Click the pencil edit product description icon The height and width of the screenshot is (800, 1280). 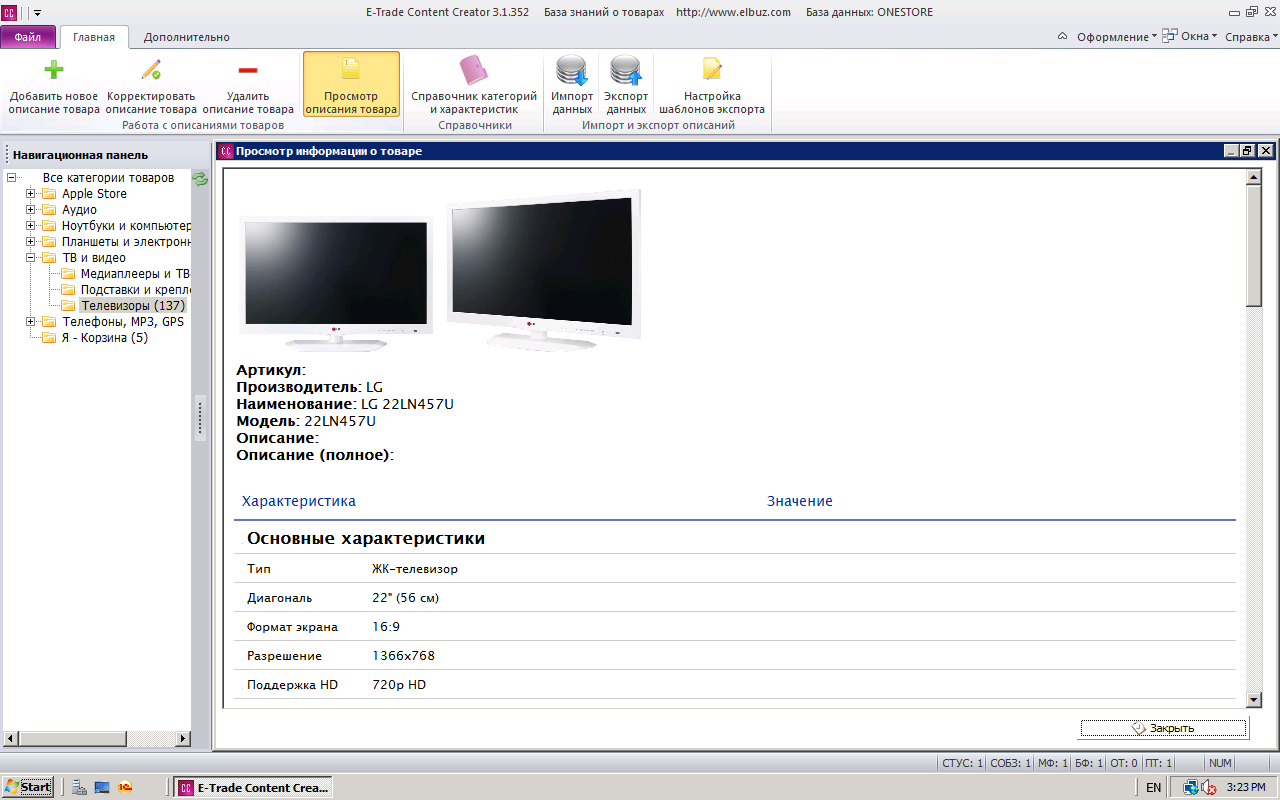click(x=151, y=70)
